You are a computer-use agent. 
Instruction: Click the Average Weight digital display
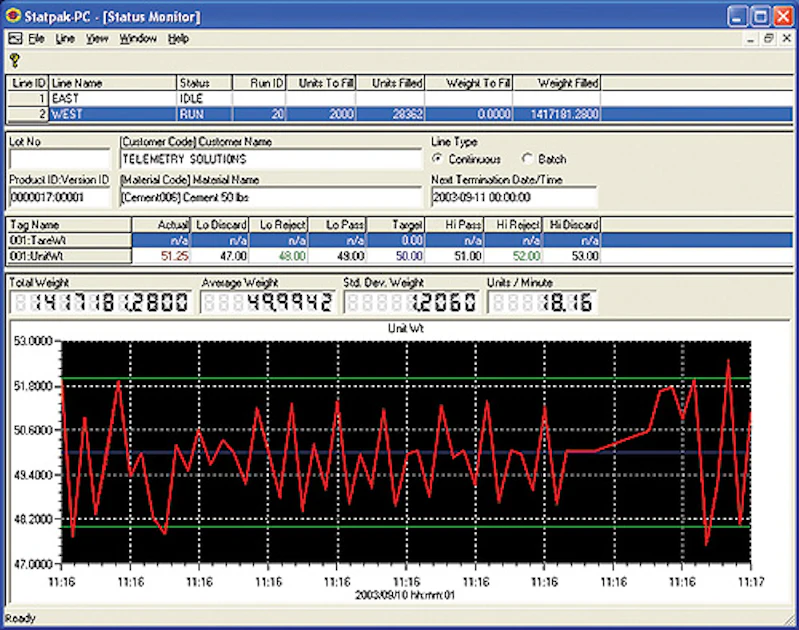[268, 302]
